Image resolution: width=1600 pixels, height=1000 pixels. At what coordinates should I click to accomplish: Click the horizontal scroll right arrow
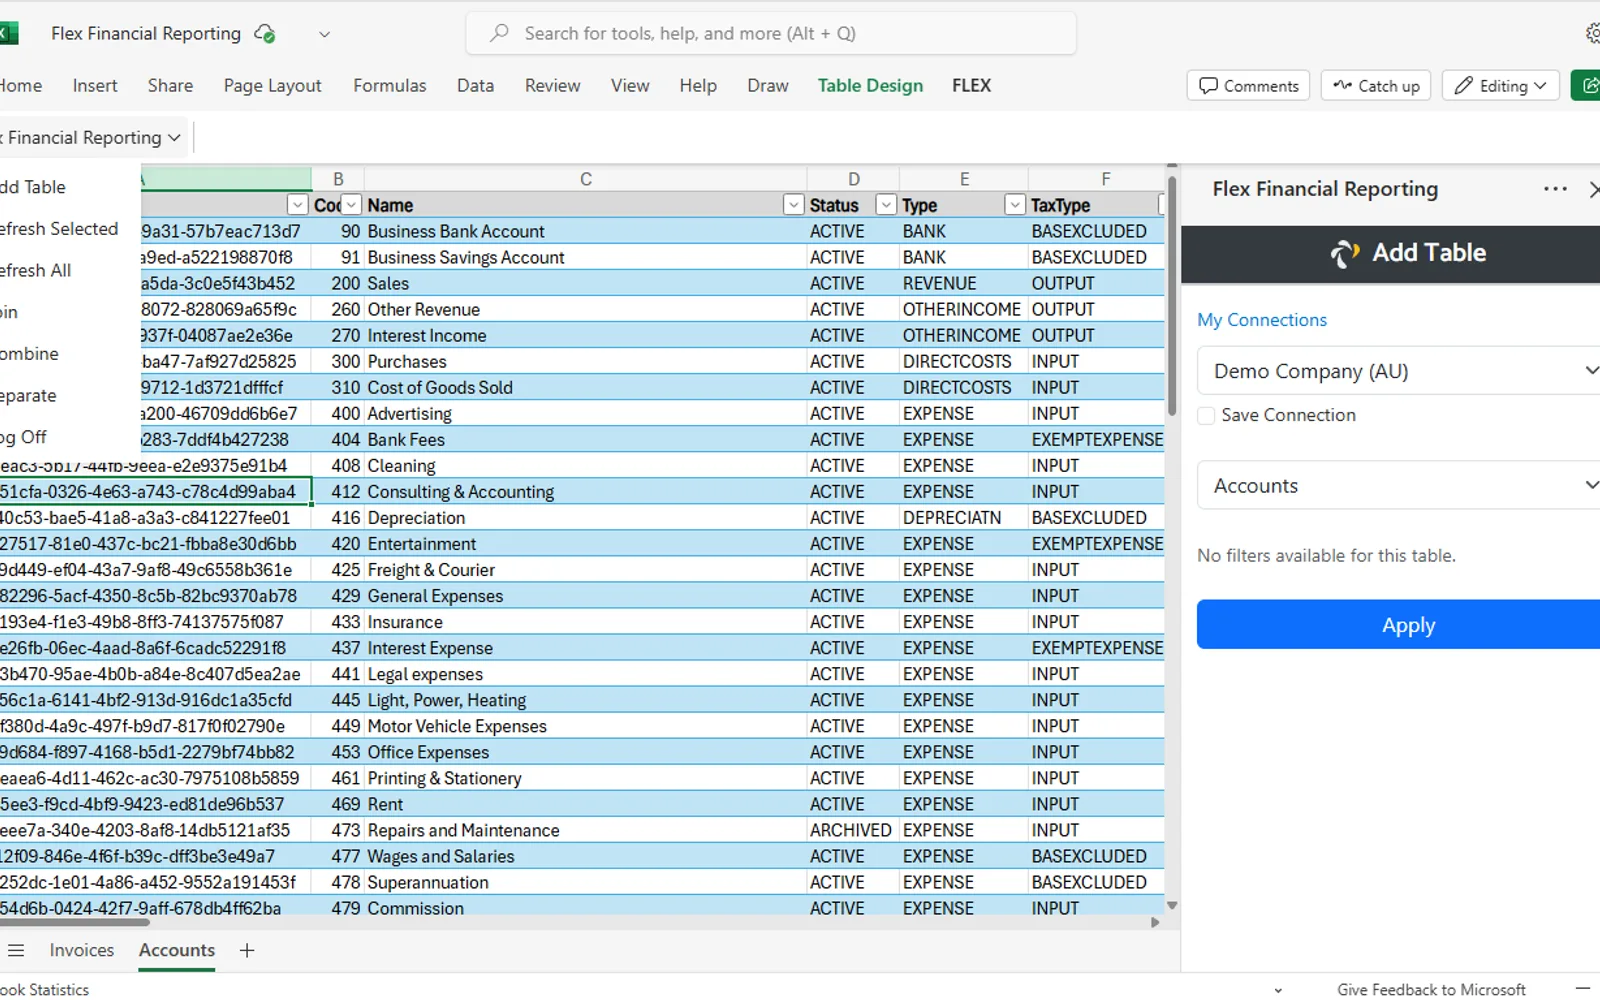coord(1155,922)
